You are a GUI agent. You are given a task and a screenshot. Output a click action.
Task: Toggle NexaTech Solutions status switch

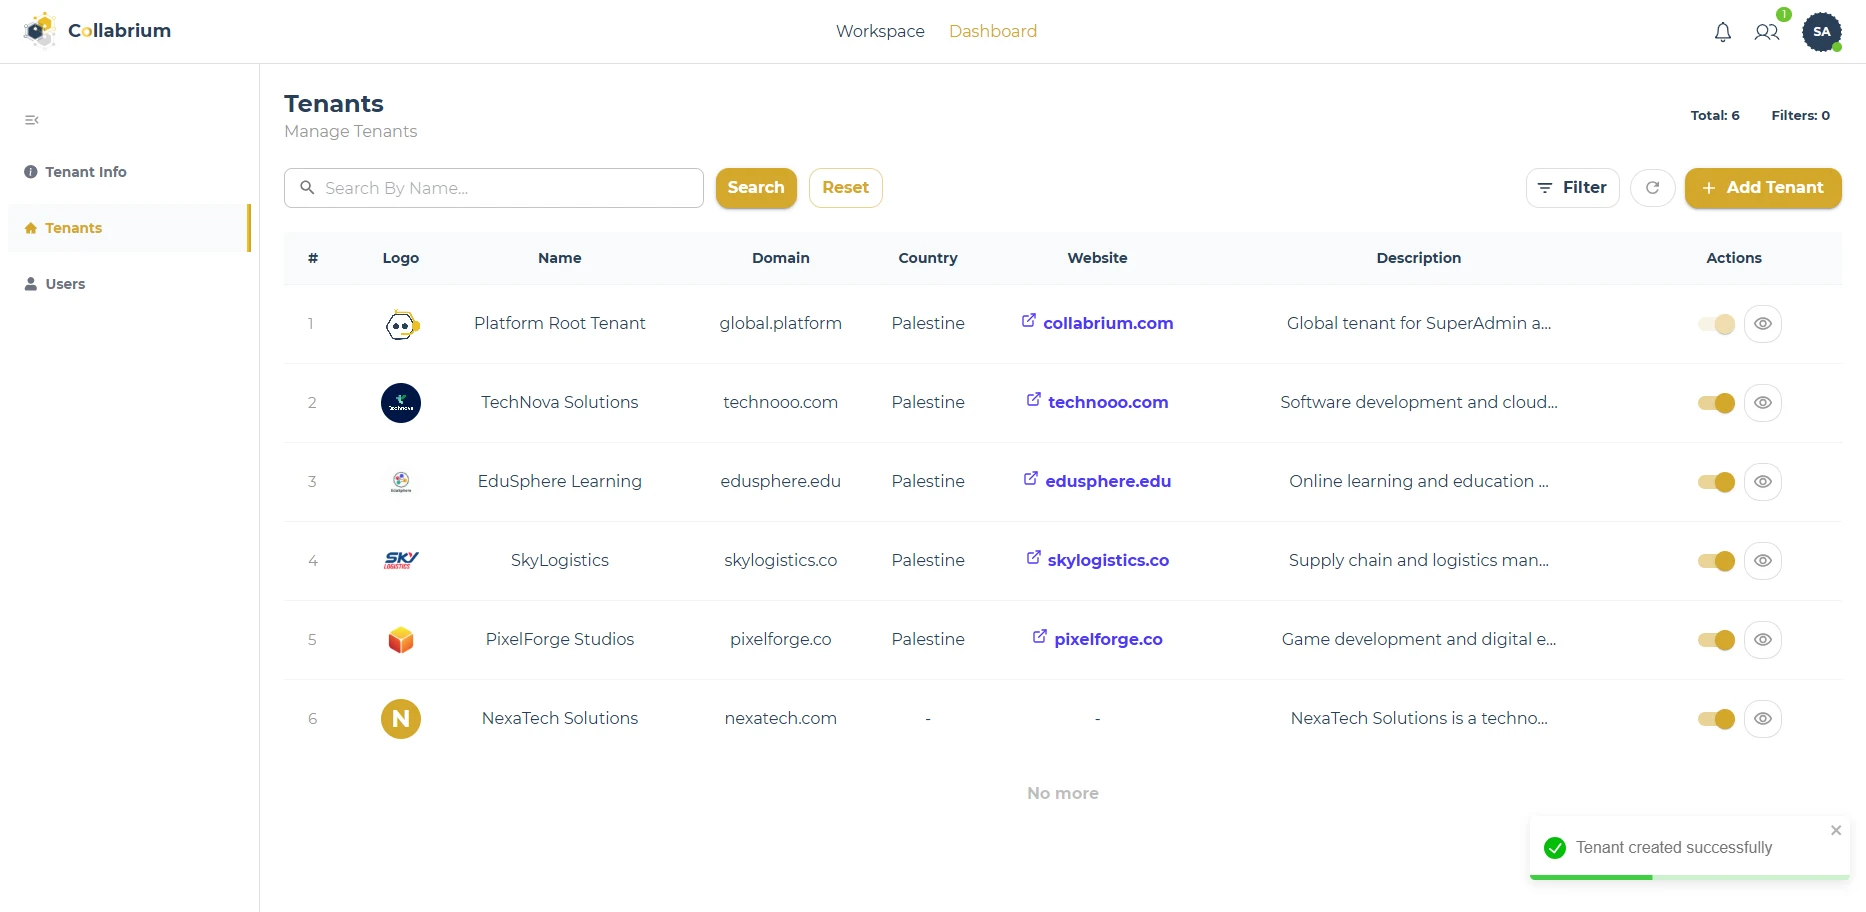pos(1716,719)
